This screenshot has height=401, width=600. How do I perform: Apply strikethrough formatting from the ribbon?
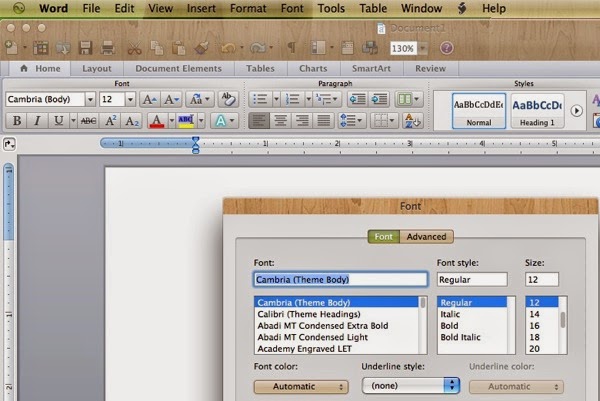click(x=88, y=121)
